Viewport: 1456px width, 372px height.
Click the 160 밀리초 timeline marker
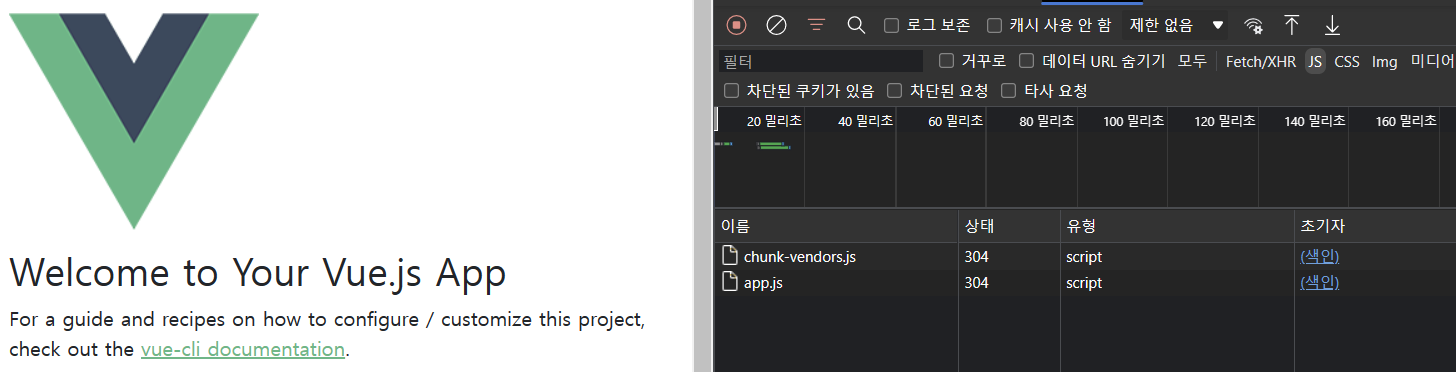click(1405, 121)
